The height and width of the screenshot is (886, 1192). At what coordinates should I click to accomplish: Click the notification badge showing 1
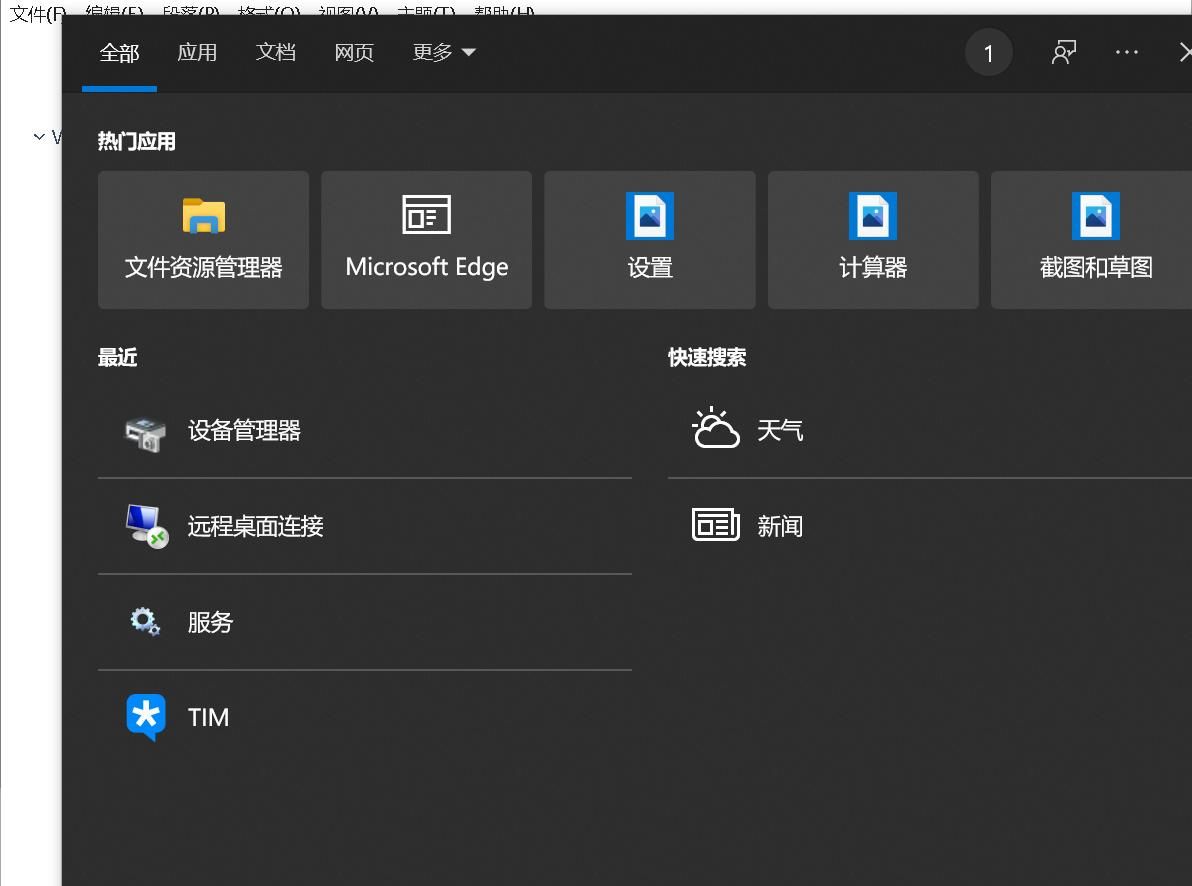coord(988,52)
